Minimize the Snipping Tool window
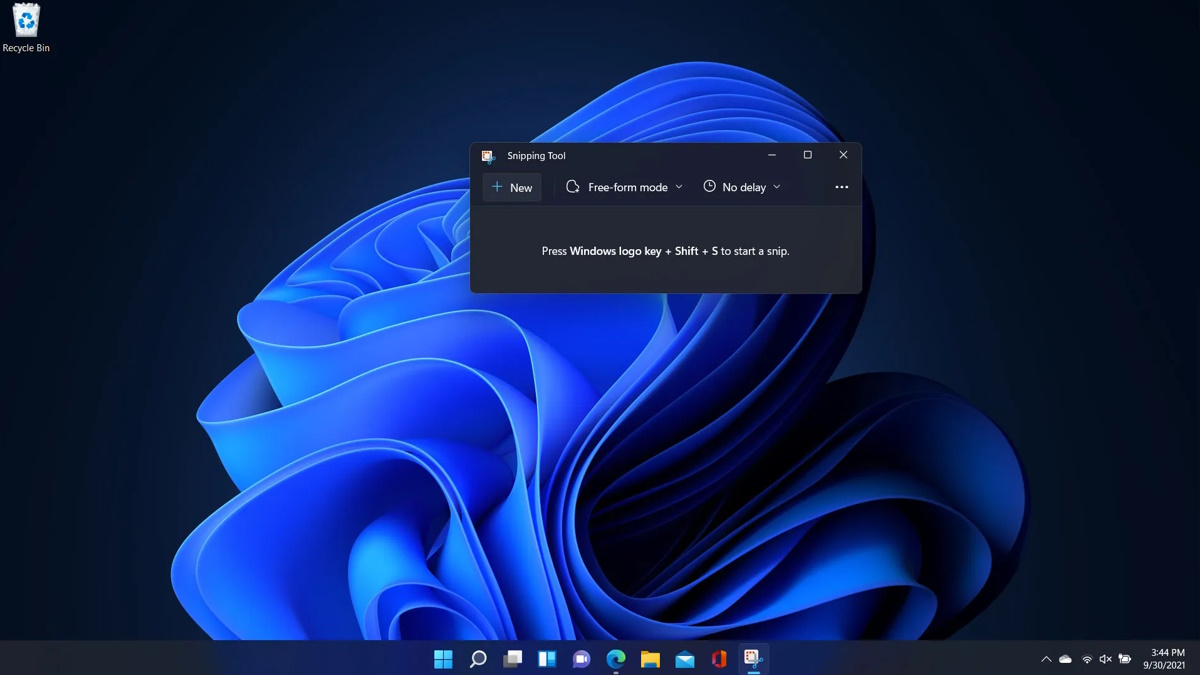Viewport: 1200px width, 675px height. click(x=772, y=155)
